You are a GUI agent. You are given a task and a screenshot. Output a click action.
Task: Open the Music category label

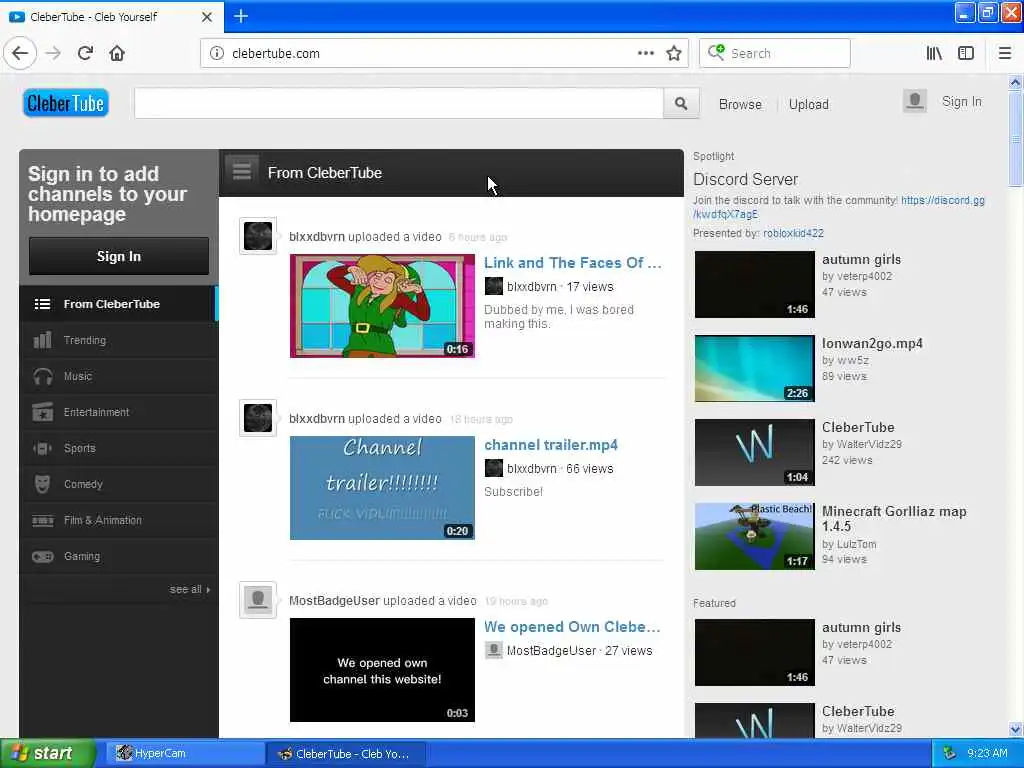(78, 376)
